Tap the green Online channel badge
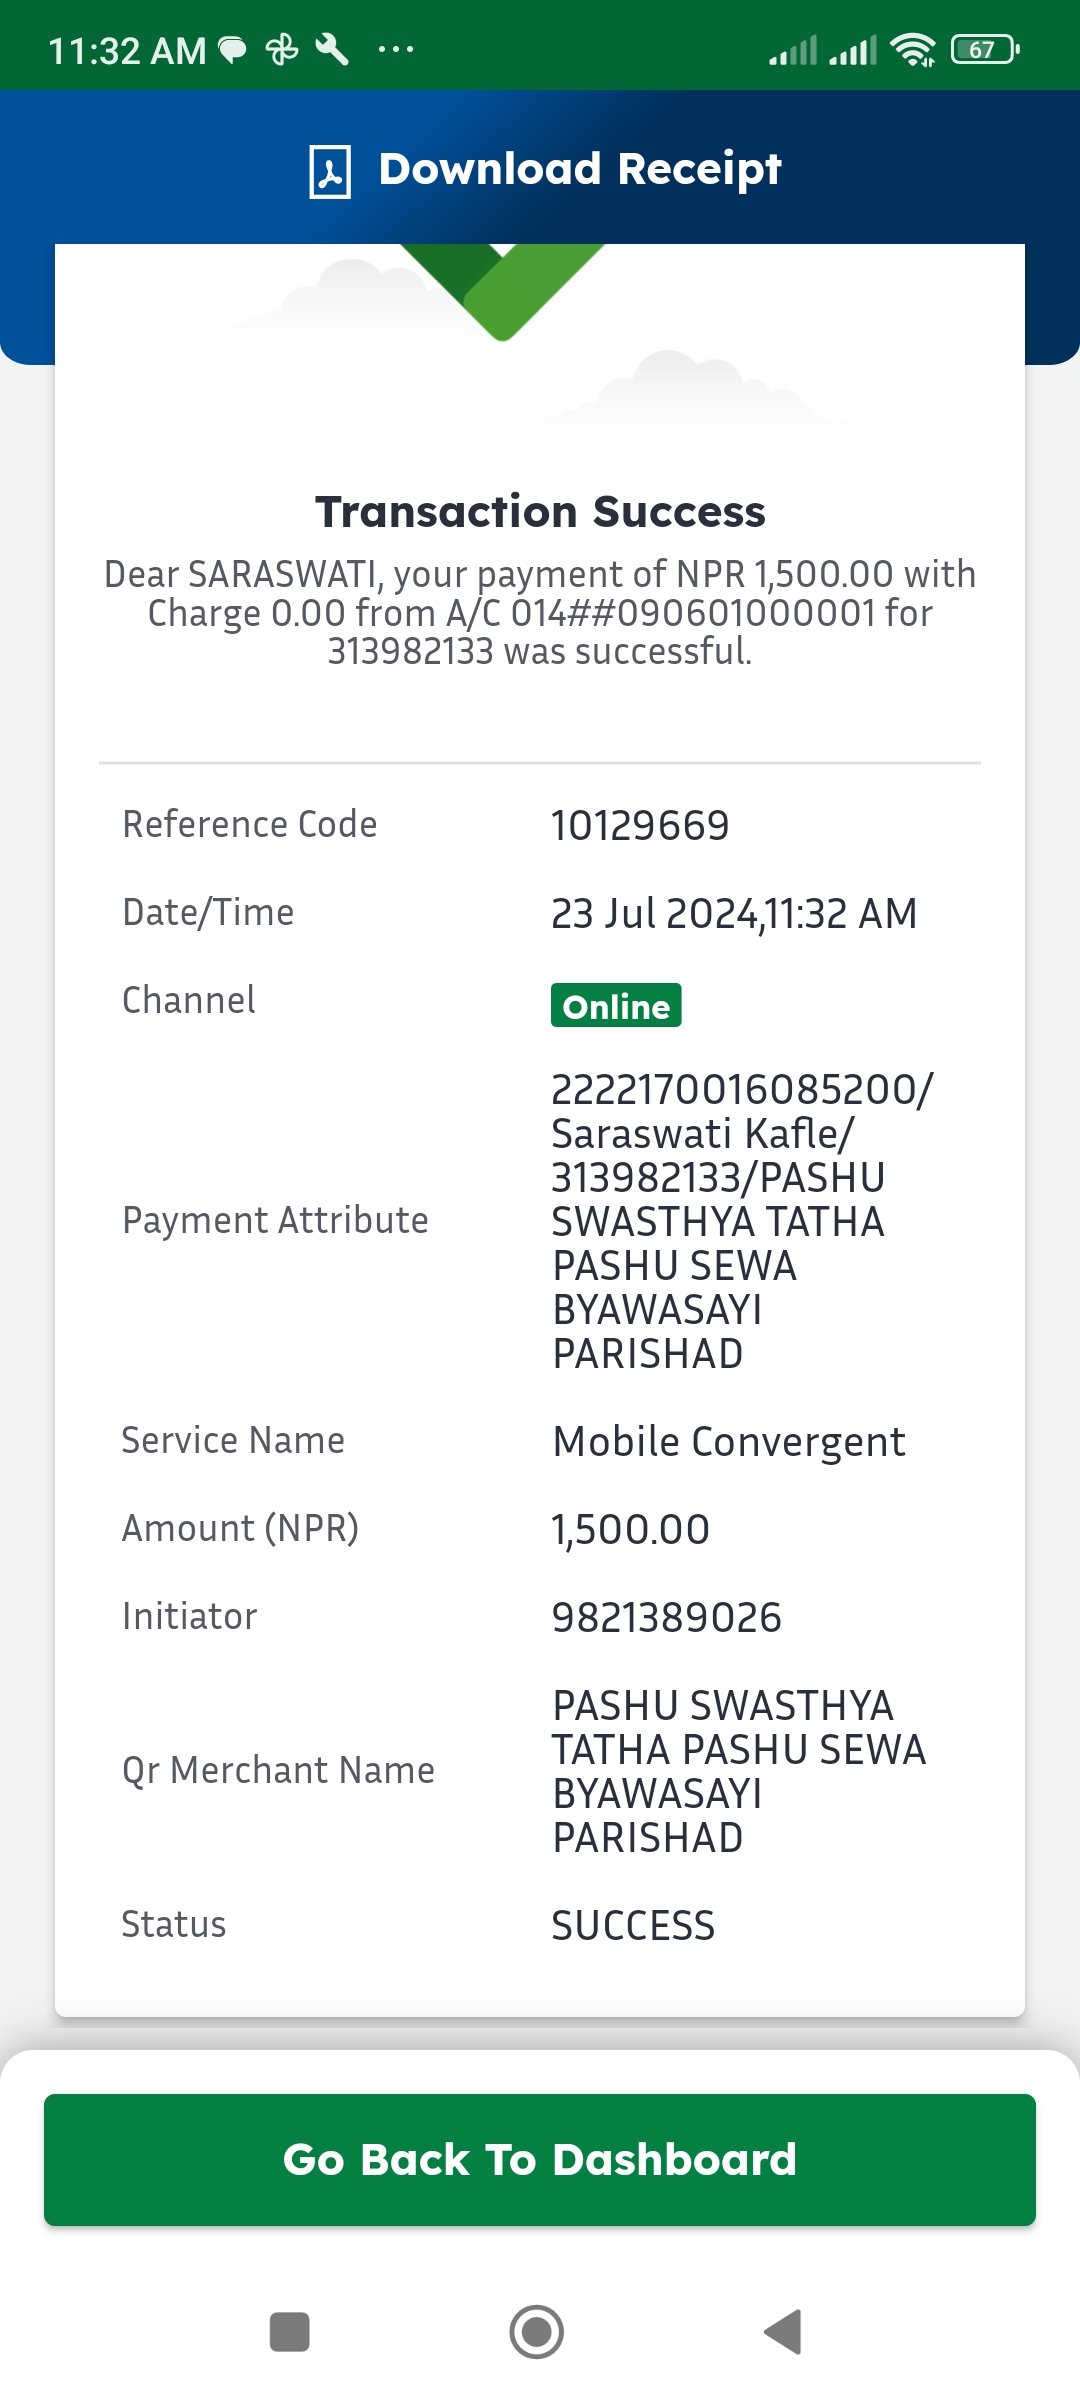 coord(616,1006)
